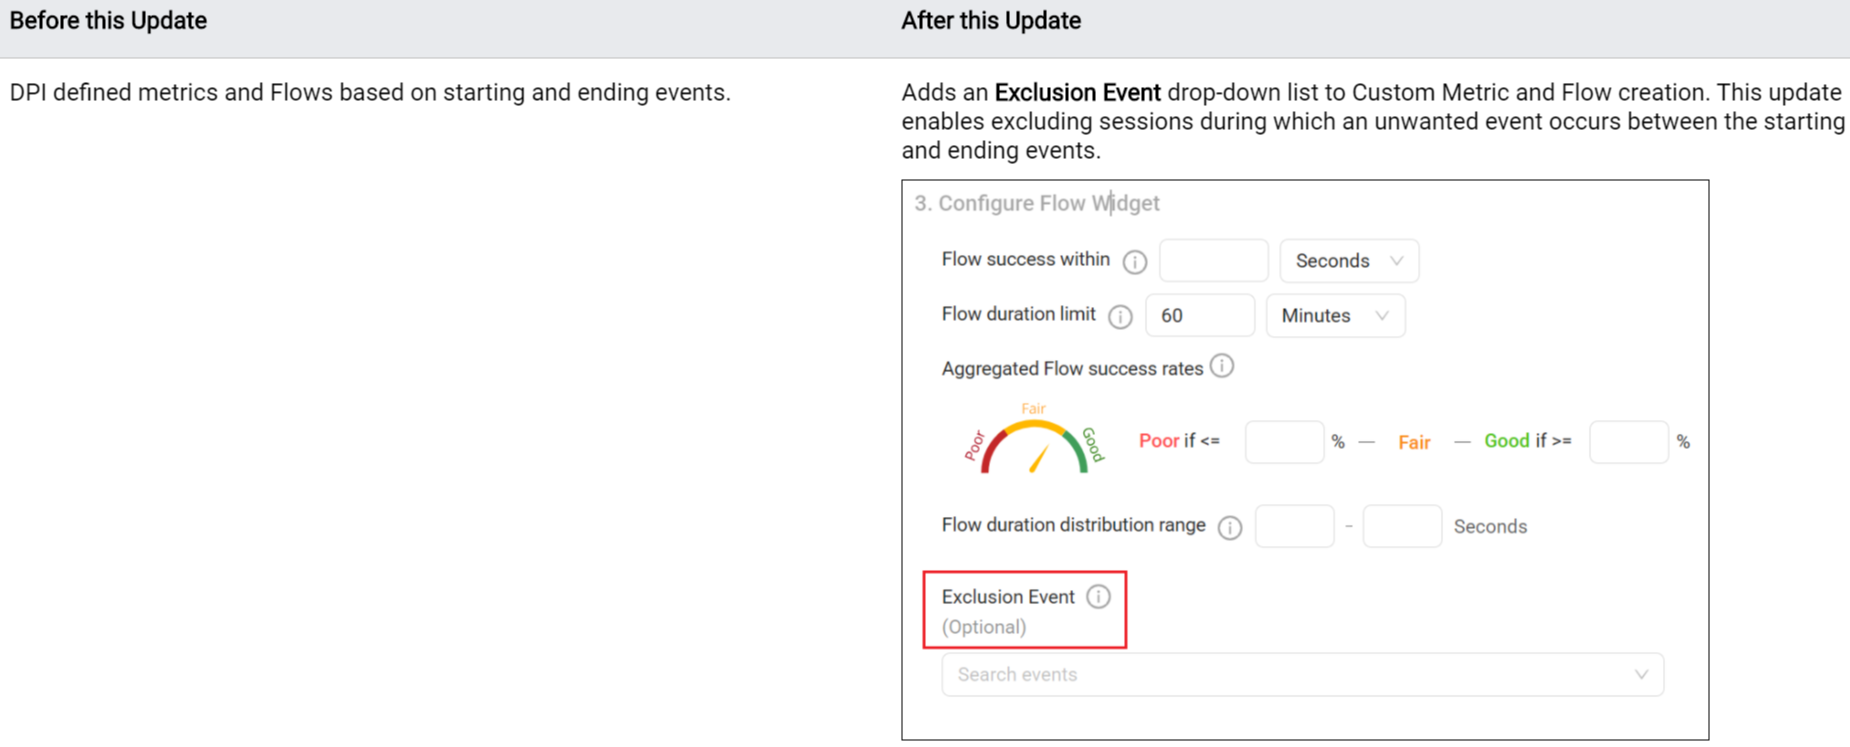This screenshot has height=747, width=1850.
Task: Select the Flow duration limit field showing 60
Action: 1199,316
